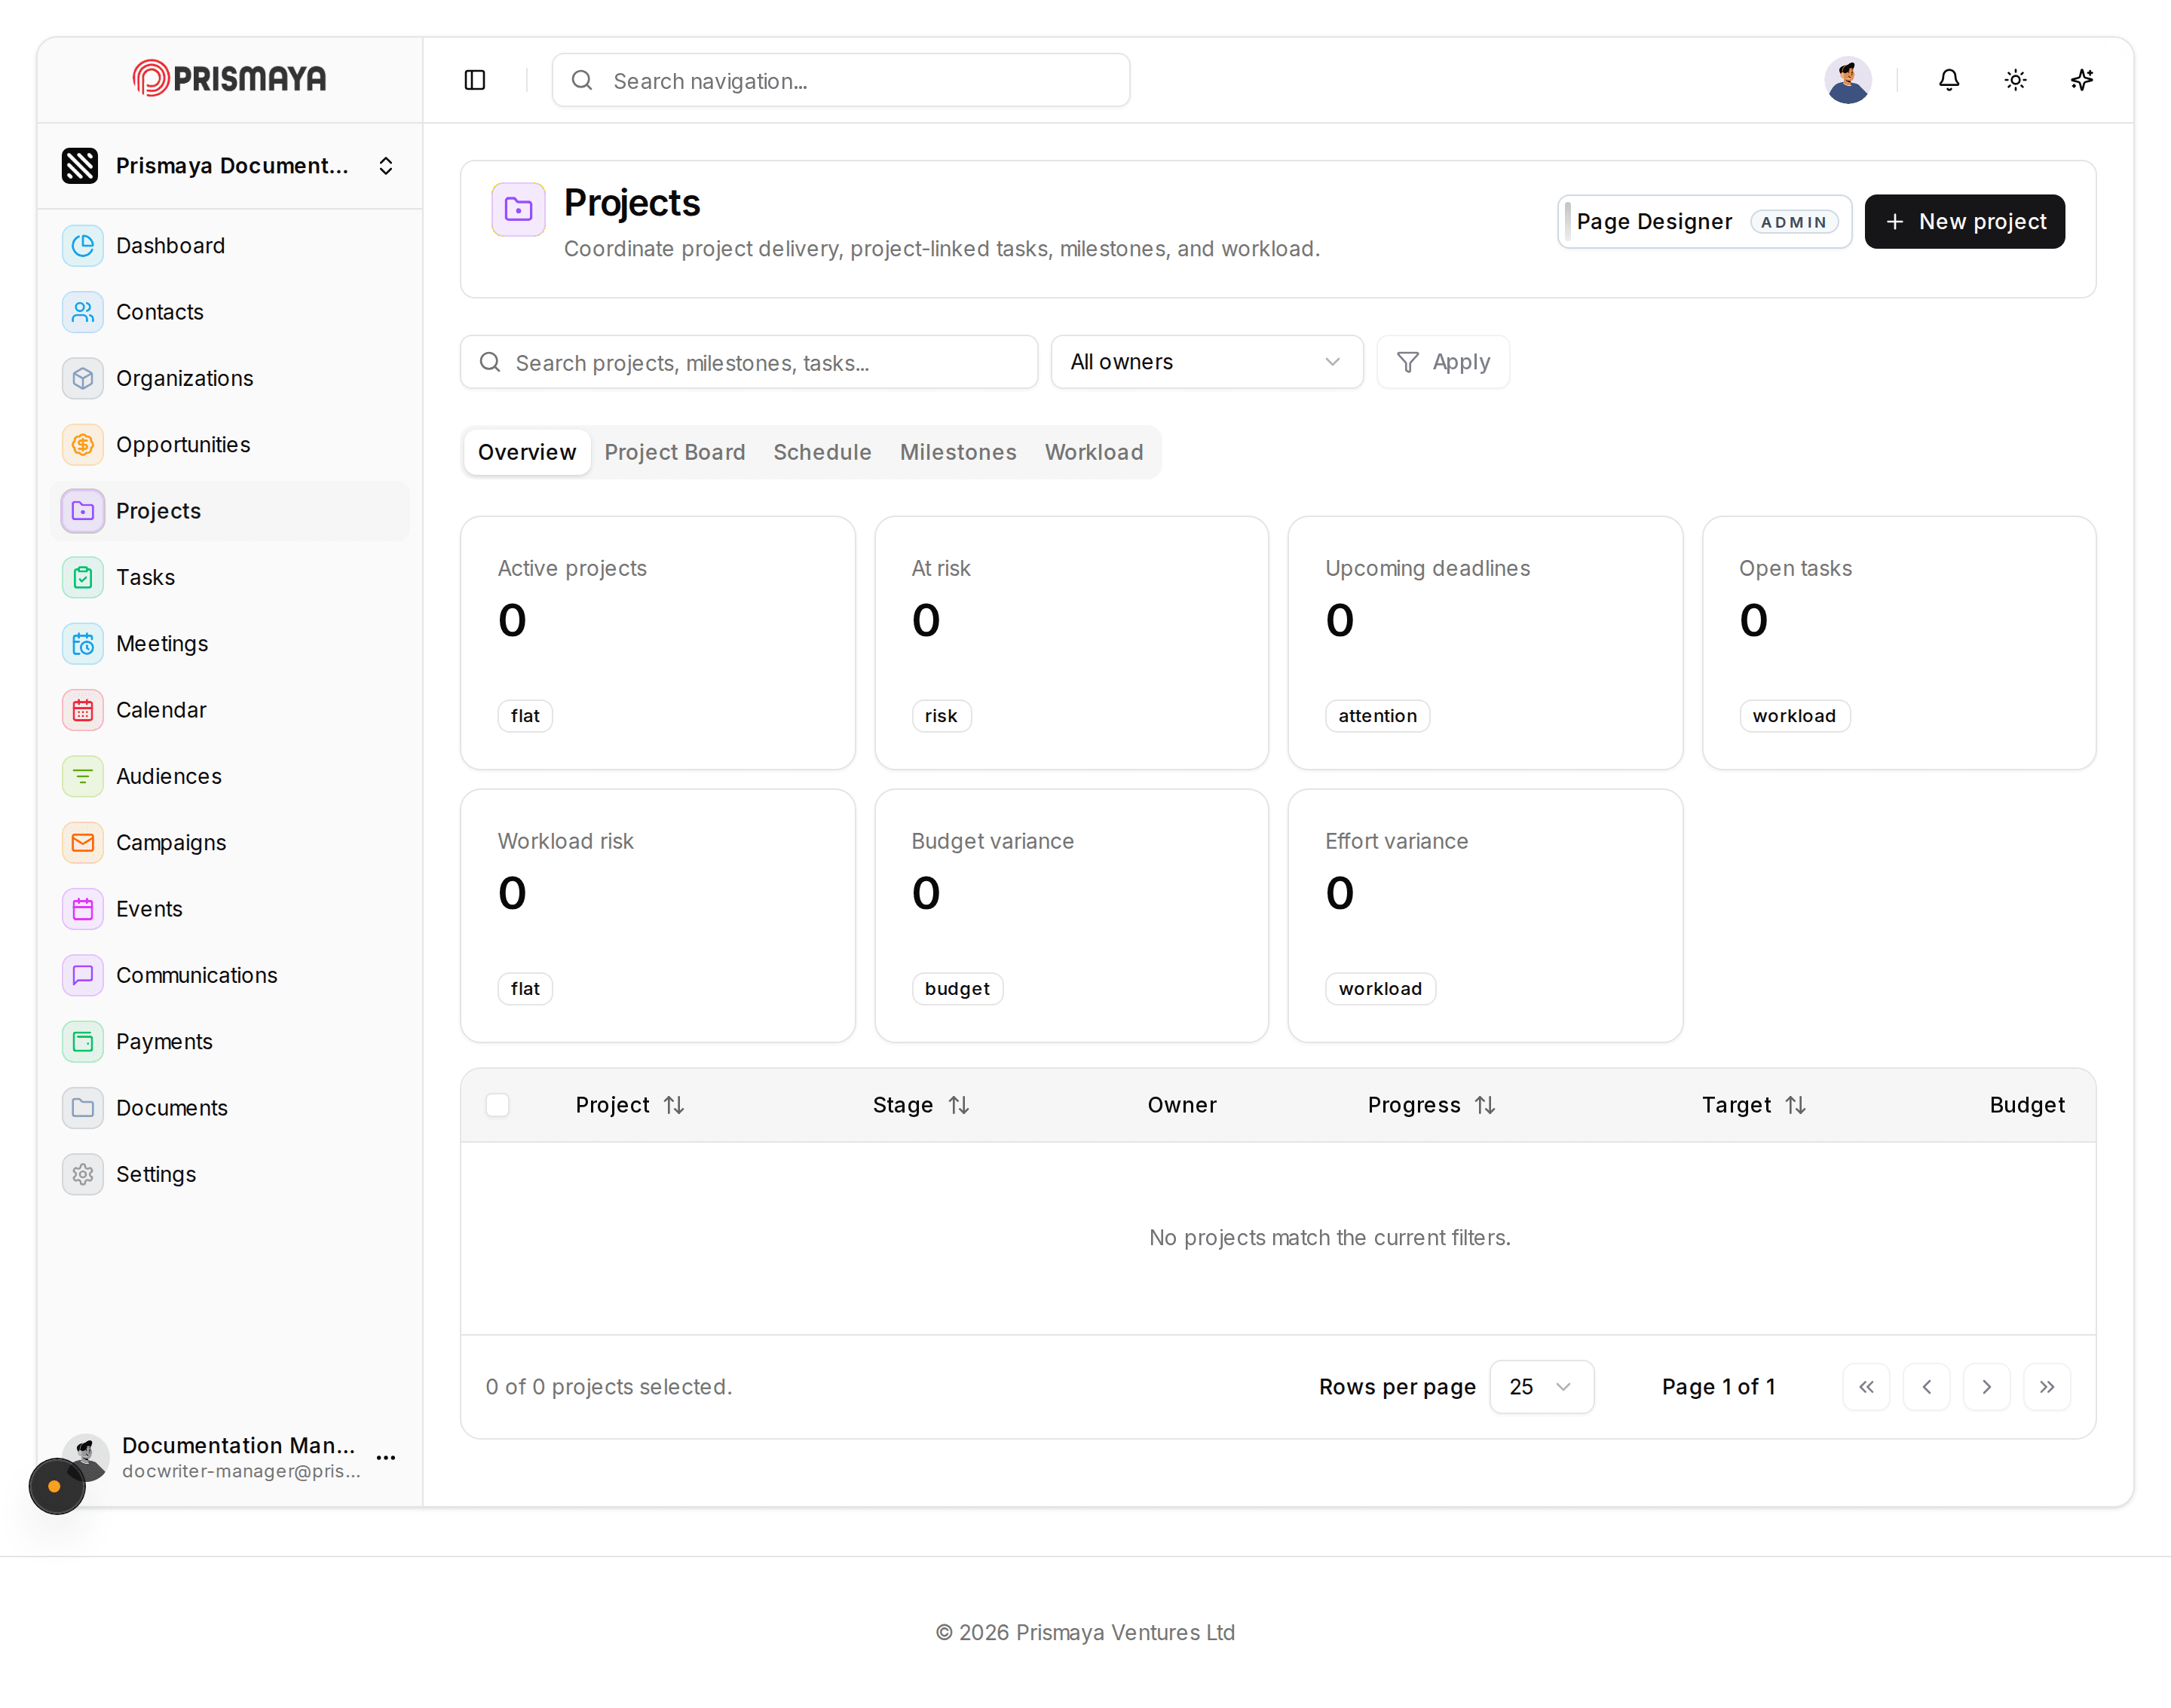Open the AI sparkles assistant icon
Screen dimensions: 2171x1708
[x=2082, y=80]
